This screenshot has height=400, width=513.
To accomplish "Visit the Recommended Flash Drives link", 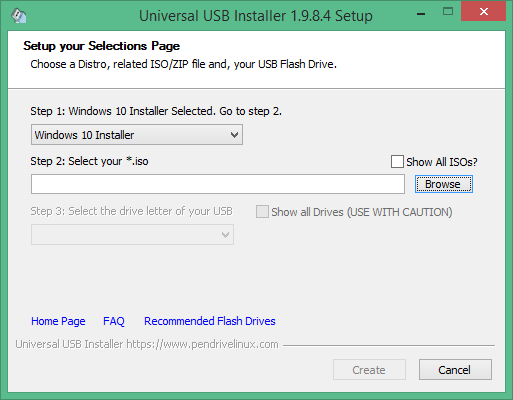I will pyautogui.click(x=210, y=321).
